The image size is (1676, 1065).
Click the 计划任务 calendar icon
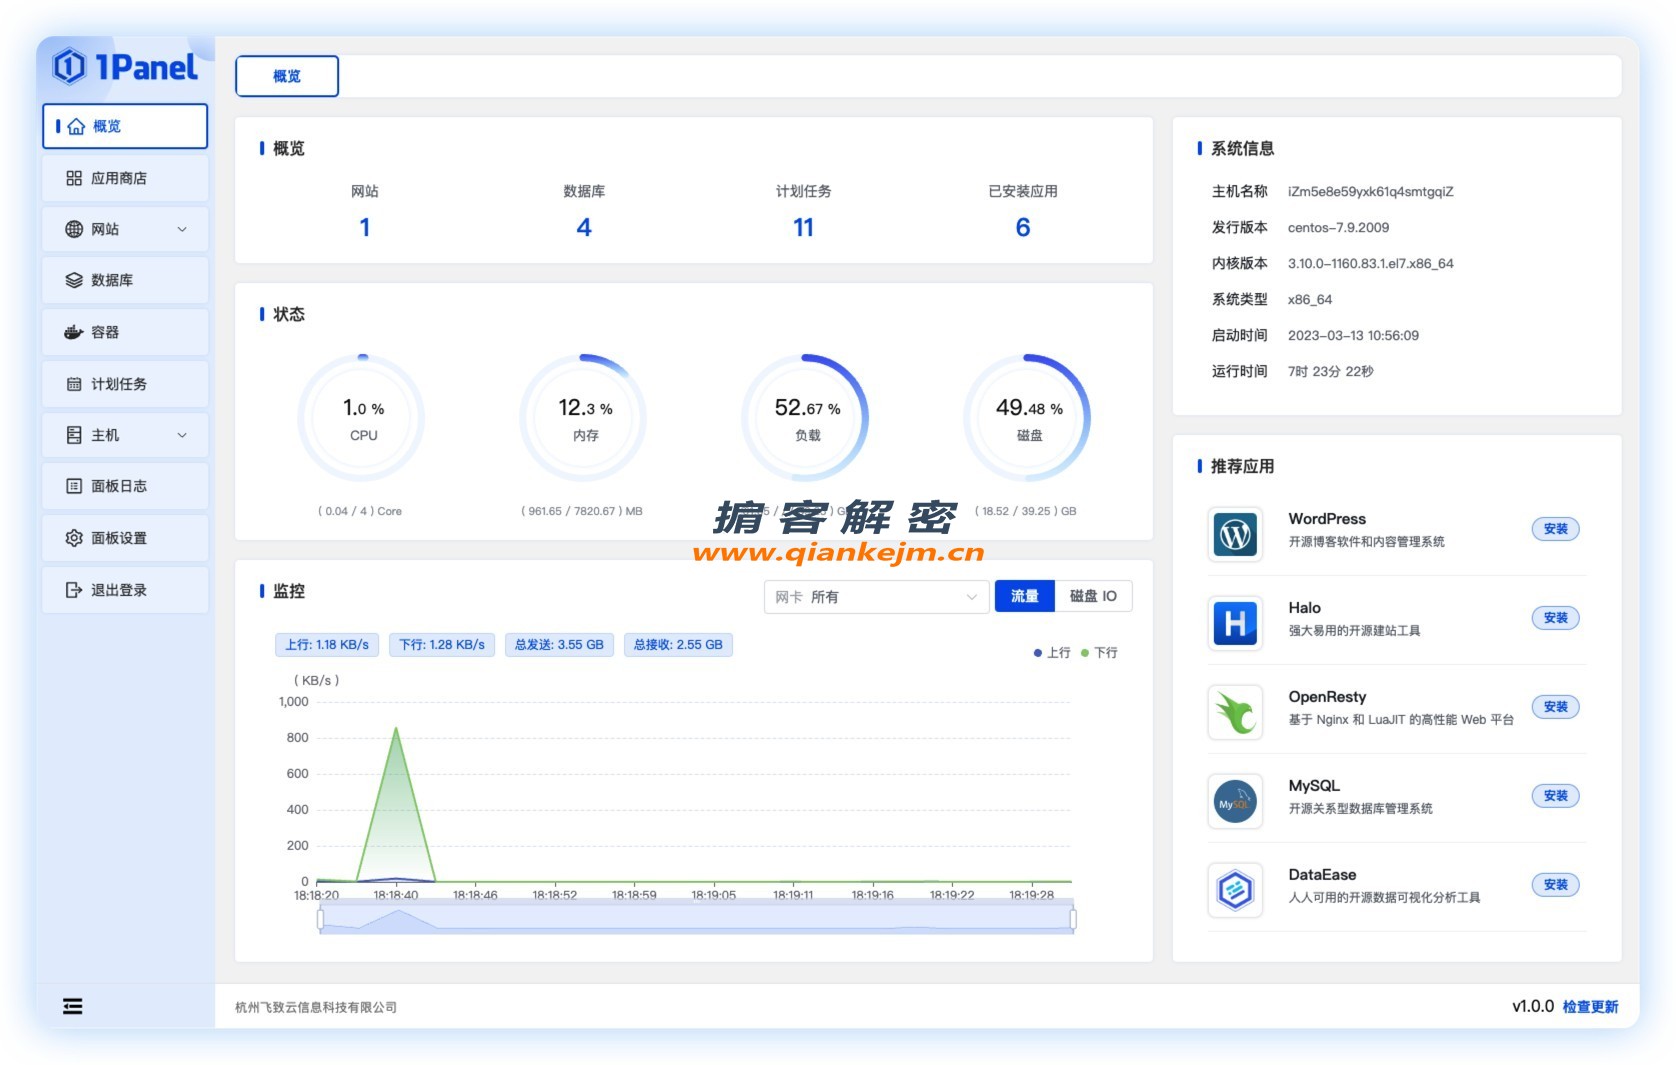(x=74, y=384)
